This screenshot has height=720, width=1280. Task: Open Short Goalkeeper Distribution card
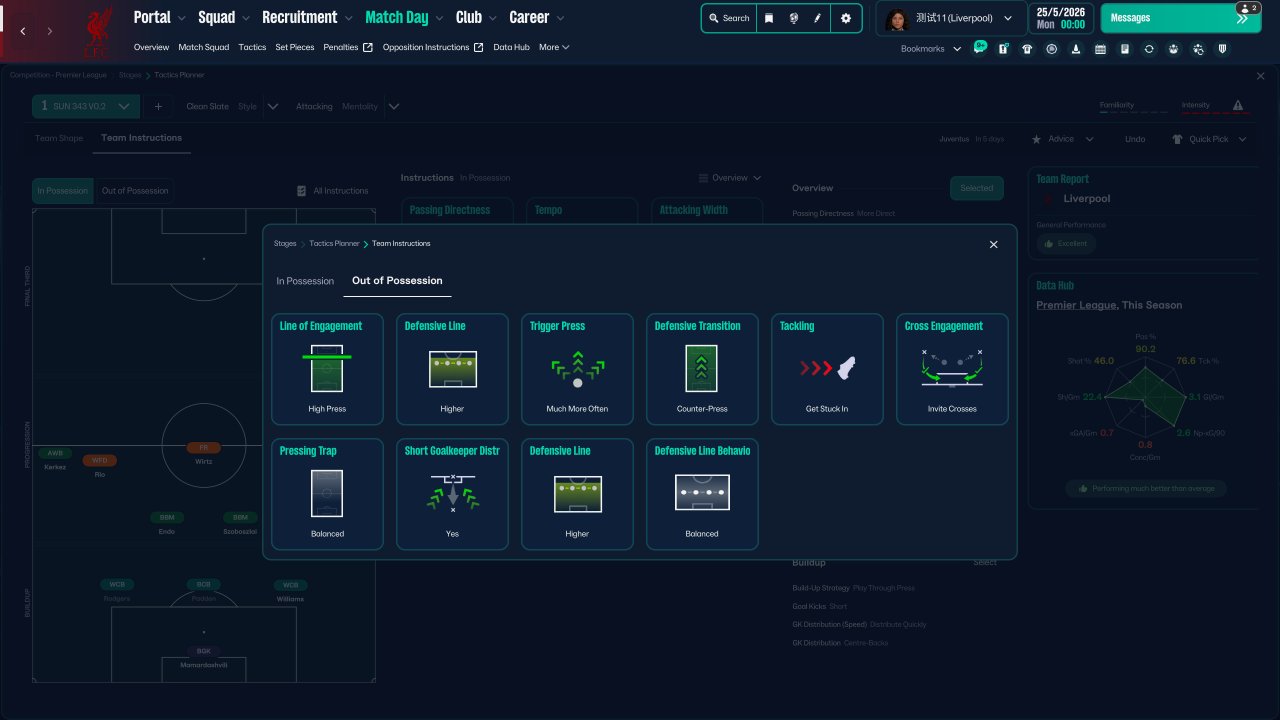pos(452,494)
